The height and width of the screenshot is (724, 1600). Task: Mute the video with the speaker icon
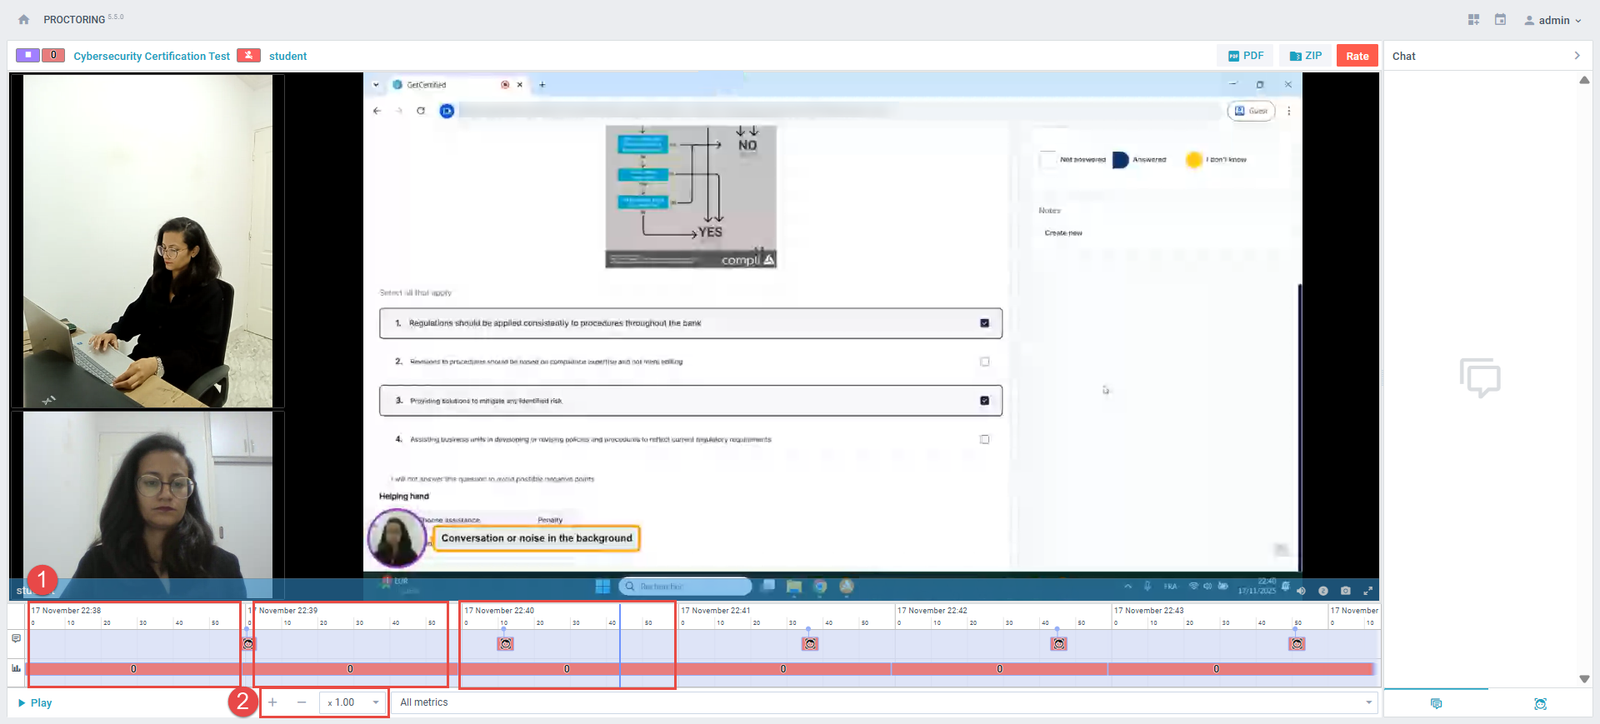(1301, 591)
